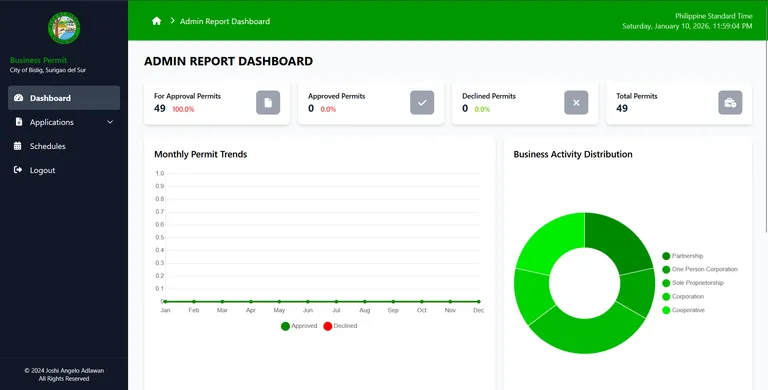Toggle the Declined series in chart legend

340,326
